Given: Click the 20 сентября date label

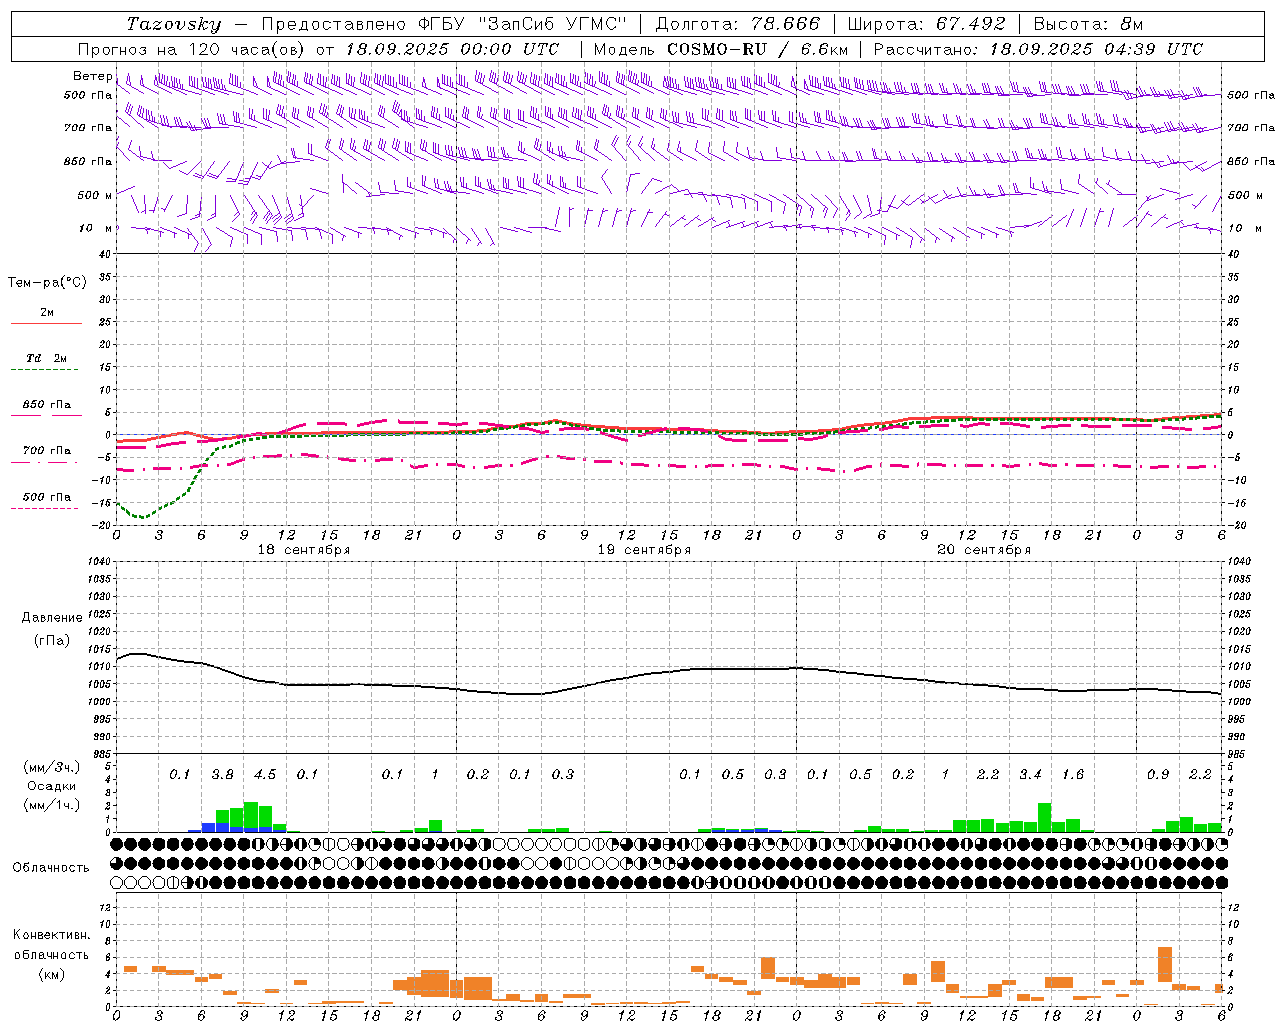Looking at the screenshot, I should [x=984, y=550].
